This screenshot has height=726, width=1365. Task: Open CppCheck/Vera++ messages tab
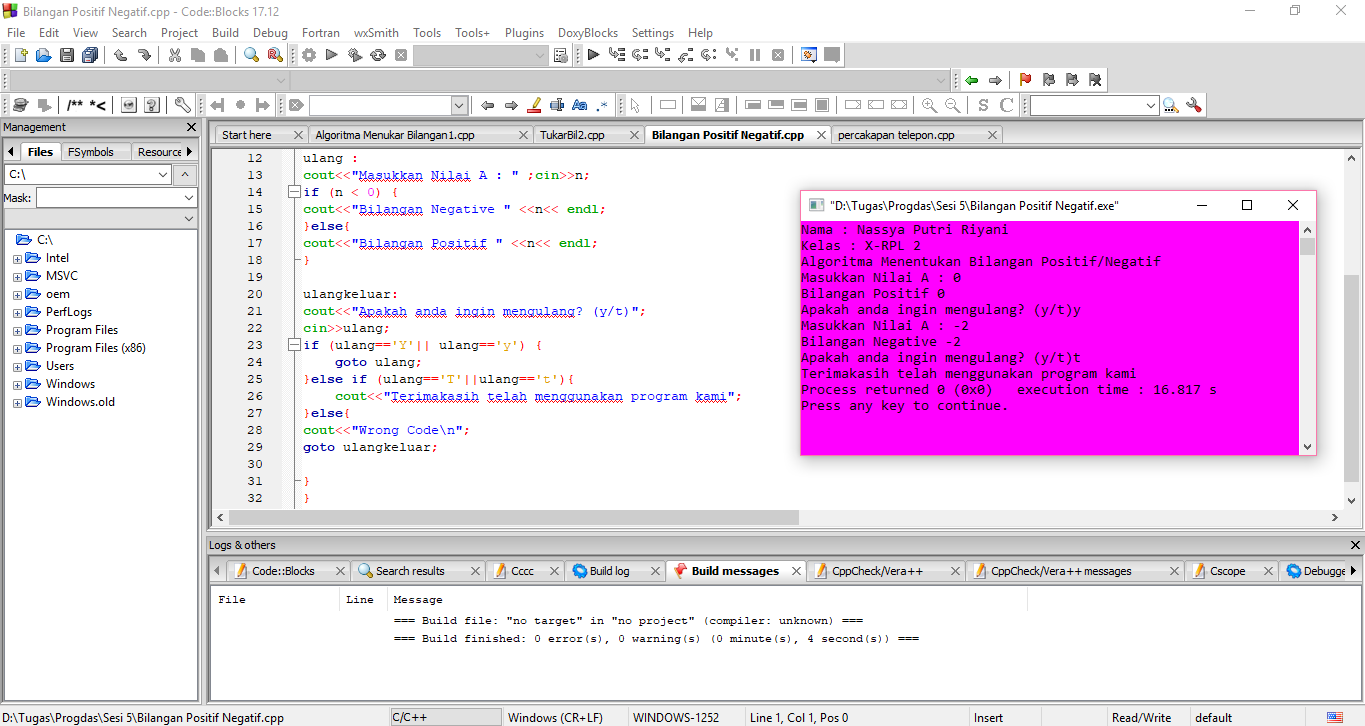(x=1061, y=571)
